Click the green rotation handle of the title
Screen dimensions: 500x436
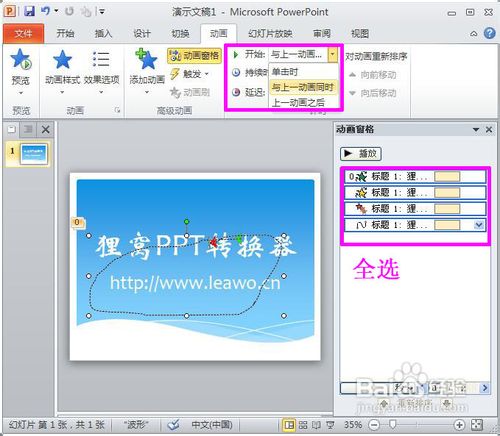pos(187,221)
